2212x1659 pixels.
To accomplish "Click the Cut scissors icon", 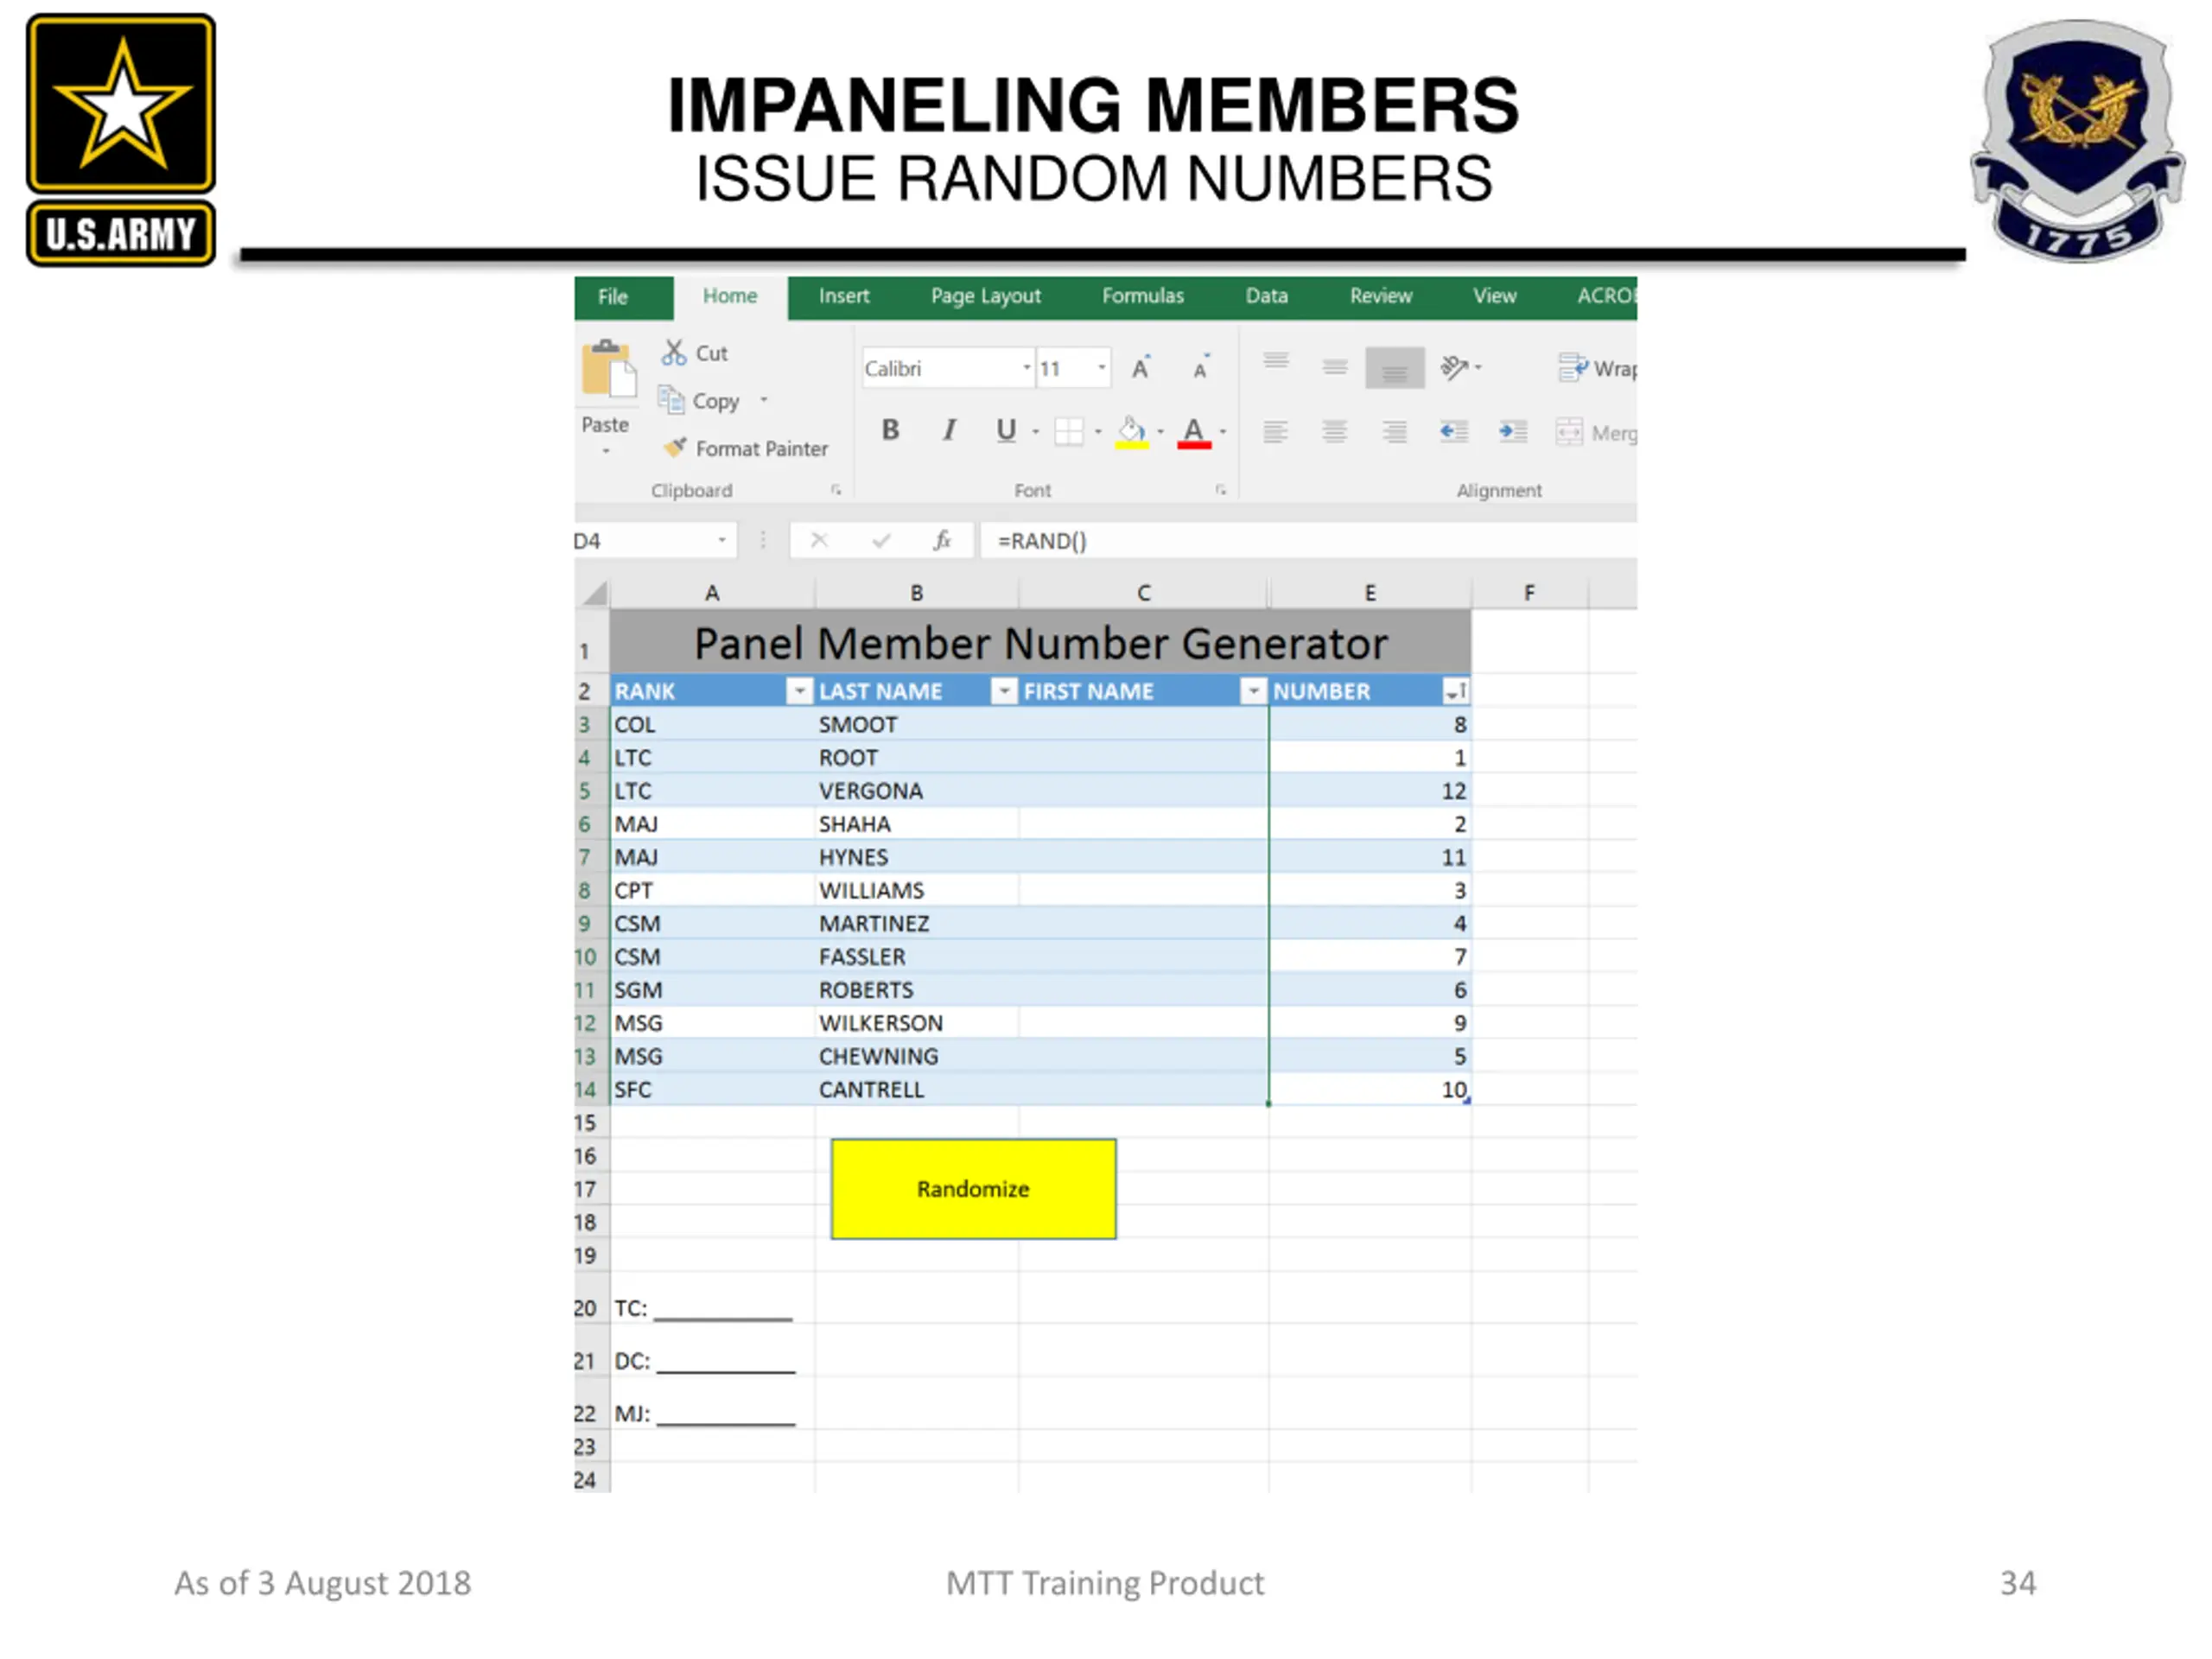I will click(673, 353).
